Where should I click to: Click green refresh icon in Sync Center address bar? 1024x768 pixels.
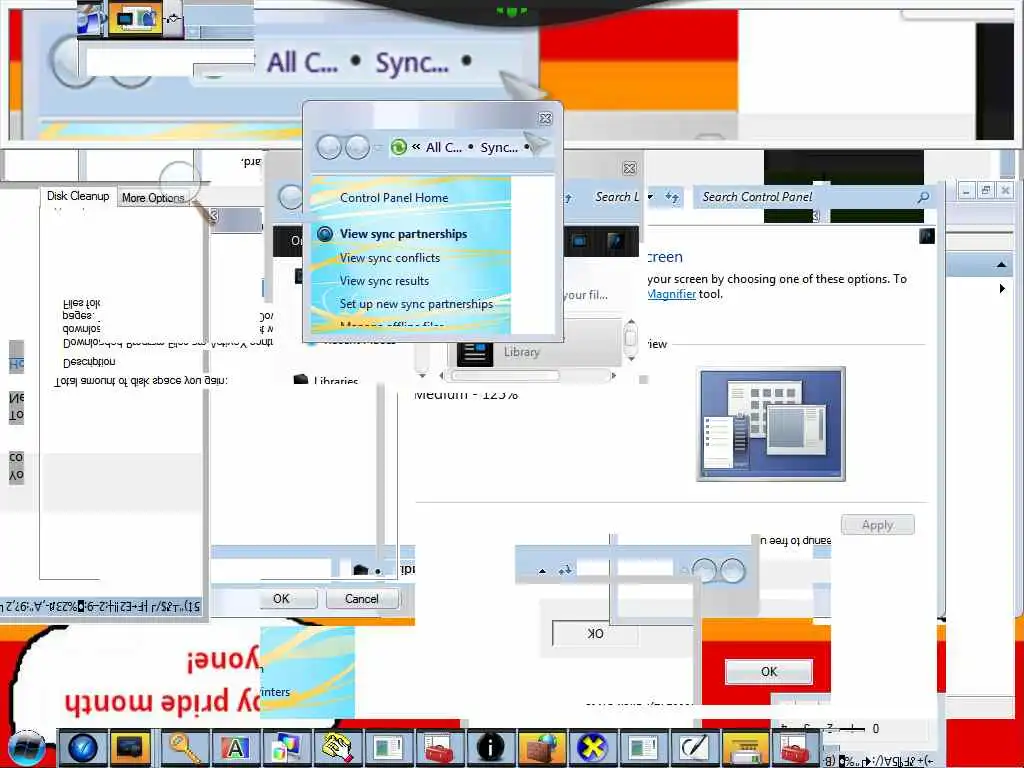[x=398, y=147]
